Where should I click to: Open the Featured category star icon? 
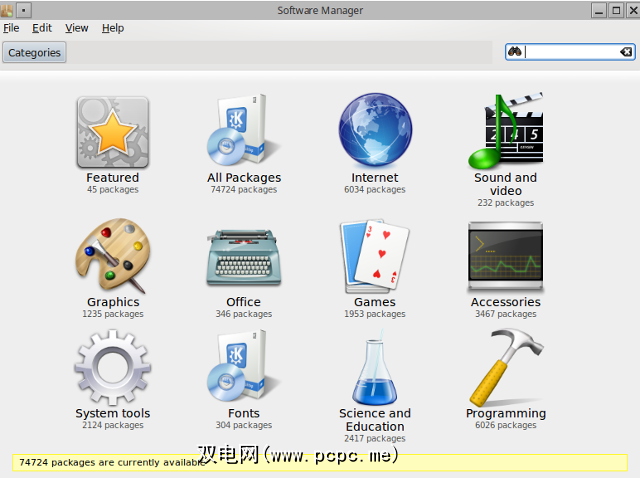point(112,133)
